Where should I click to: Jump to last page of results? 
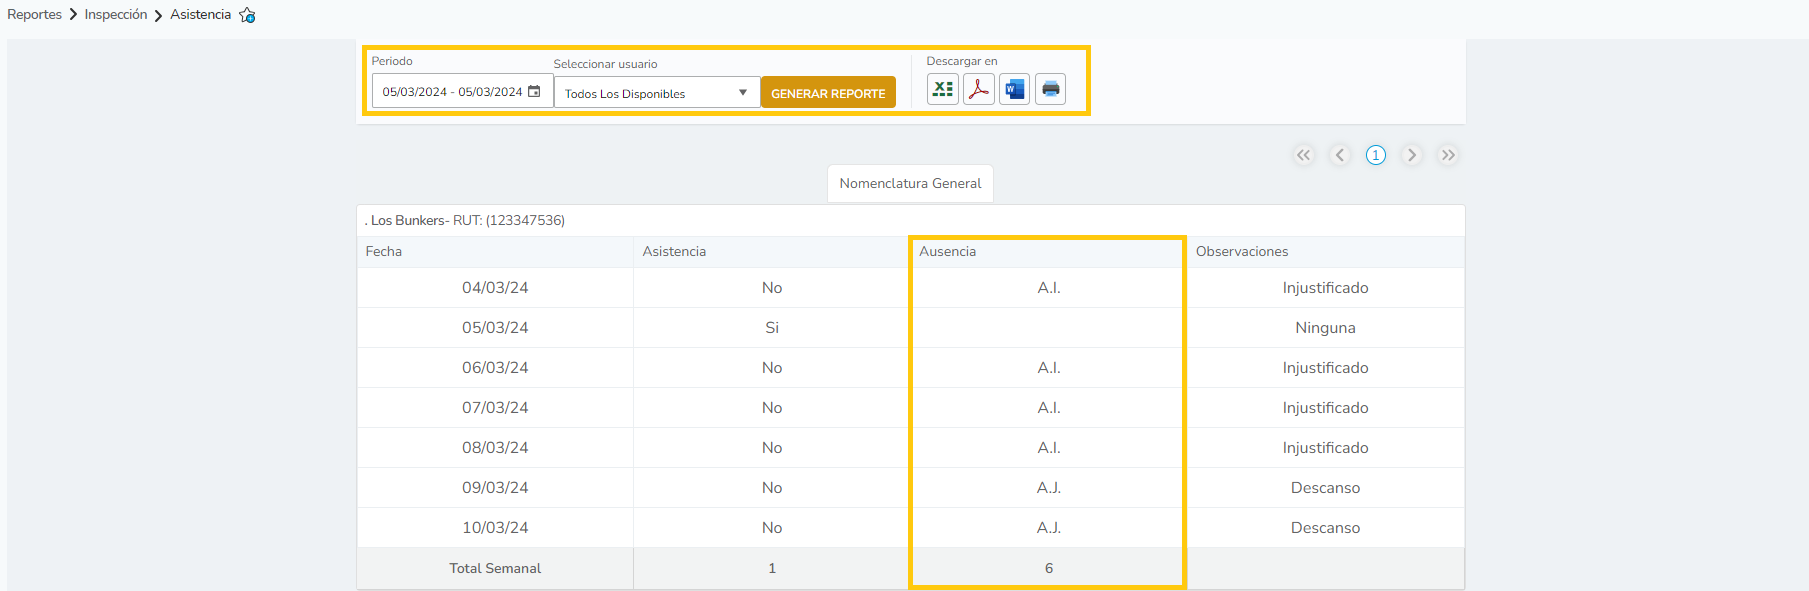click(1448, 155)
